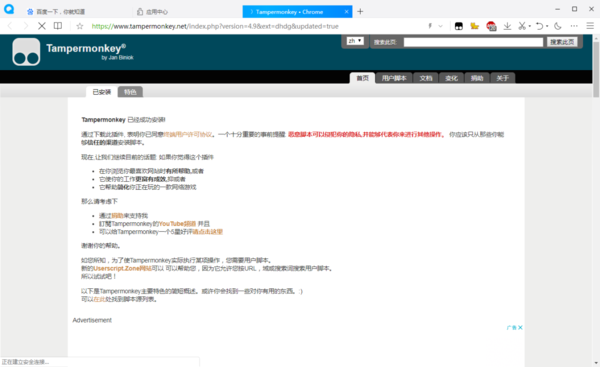Toggle night mode moon icon
The image size is (600, 367).
point(558,26)
